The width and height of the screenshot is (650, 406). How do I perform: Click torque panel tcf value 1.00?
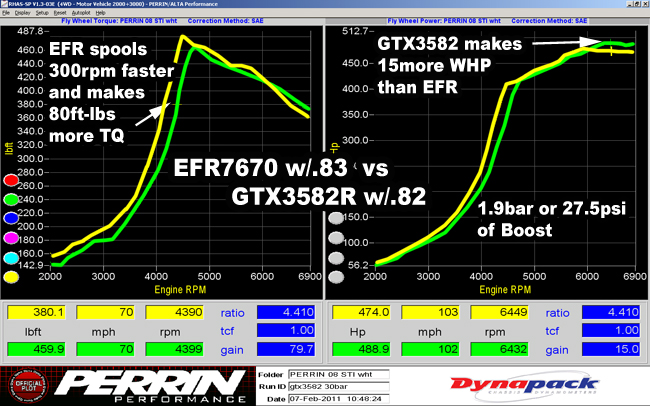click(286, 331)
